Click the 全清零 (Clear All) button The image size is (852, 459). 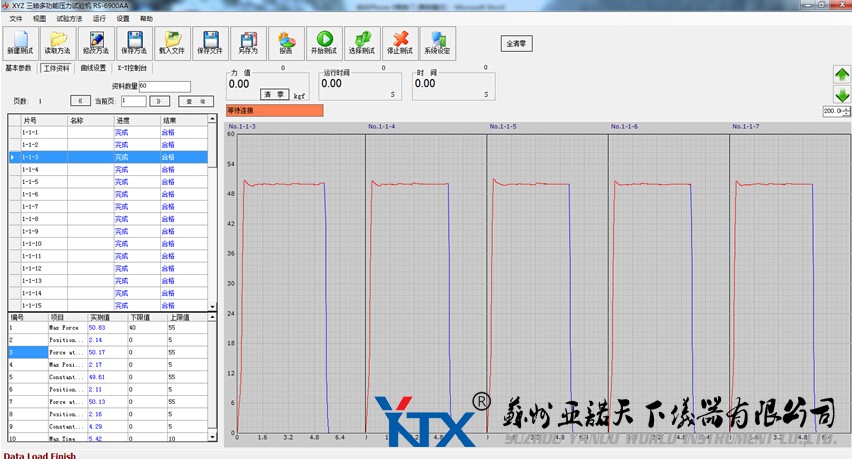click(516, 44)
